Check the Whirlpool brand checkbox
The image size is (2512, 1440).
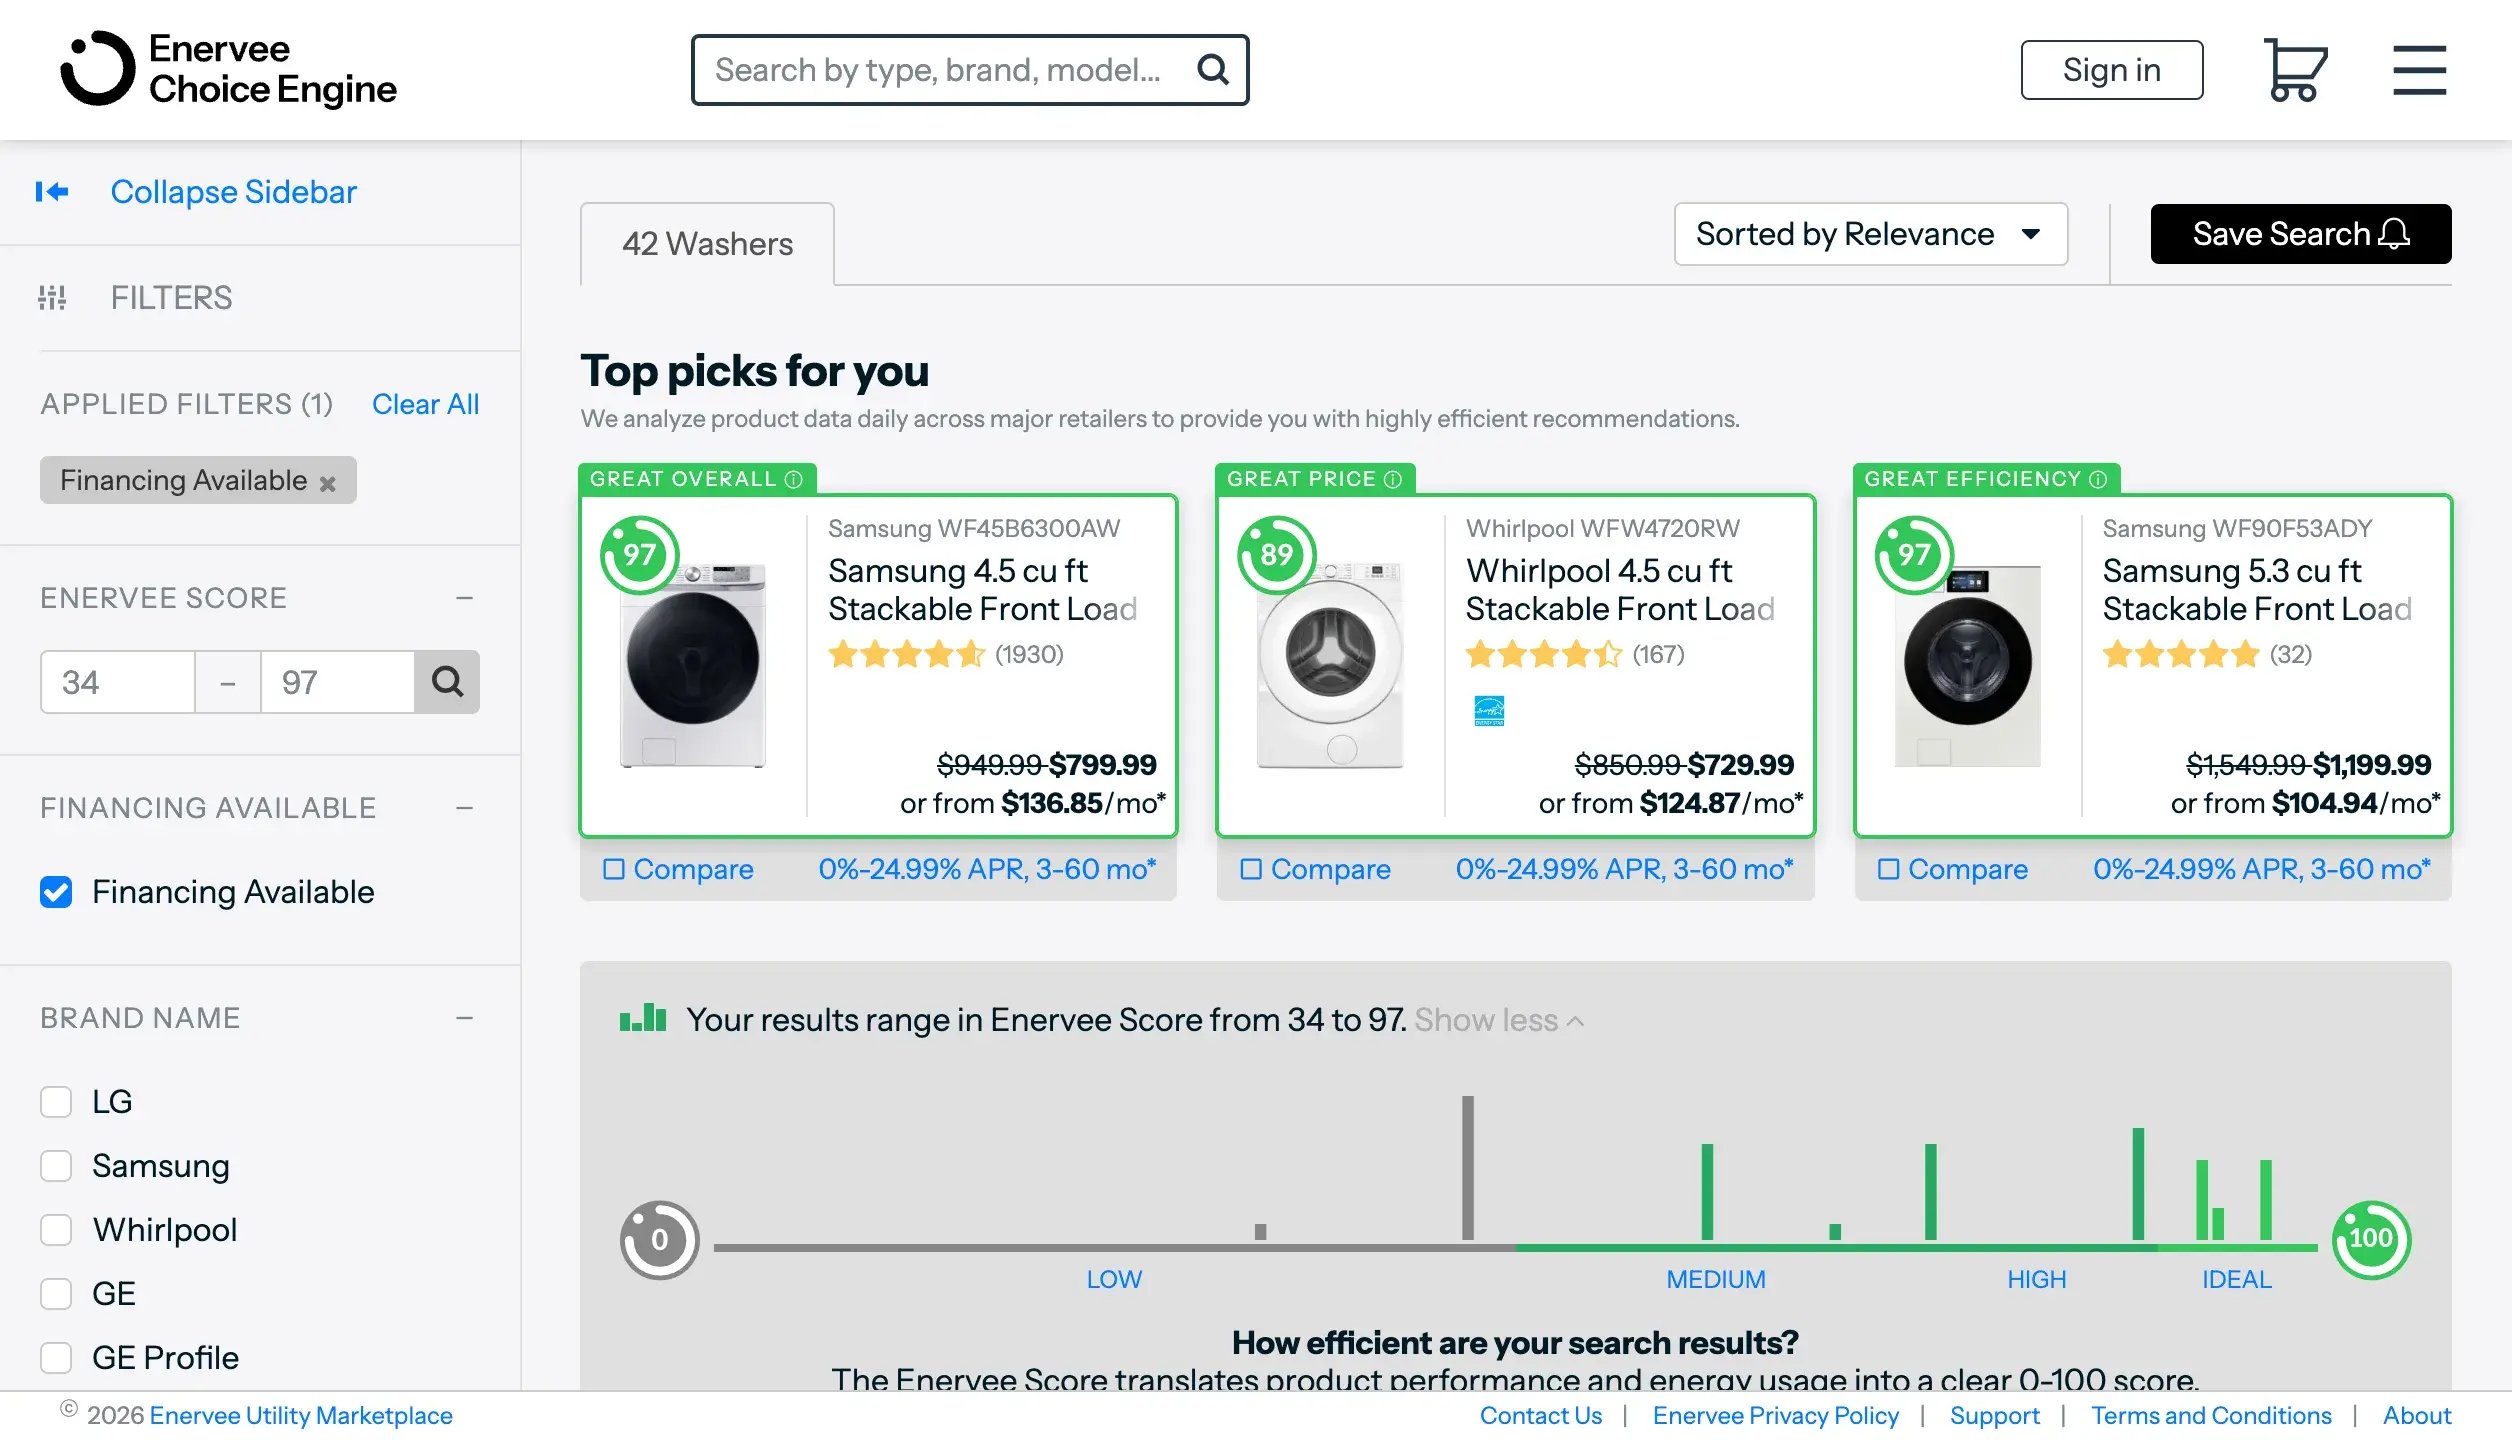coord(56,1230)
